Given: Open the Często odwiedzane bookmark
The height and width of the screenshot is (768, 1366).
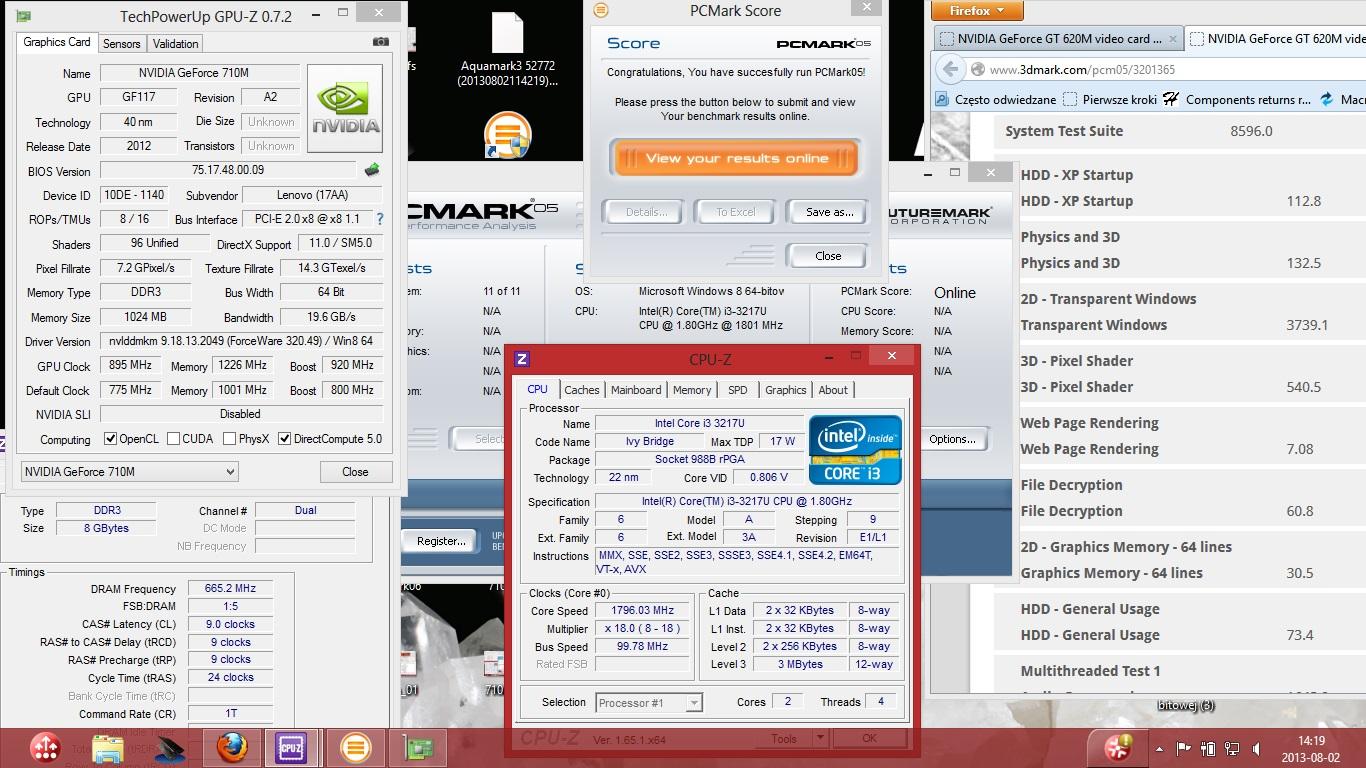Looking at the screenshot, I should tap(996, 99).
